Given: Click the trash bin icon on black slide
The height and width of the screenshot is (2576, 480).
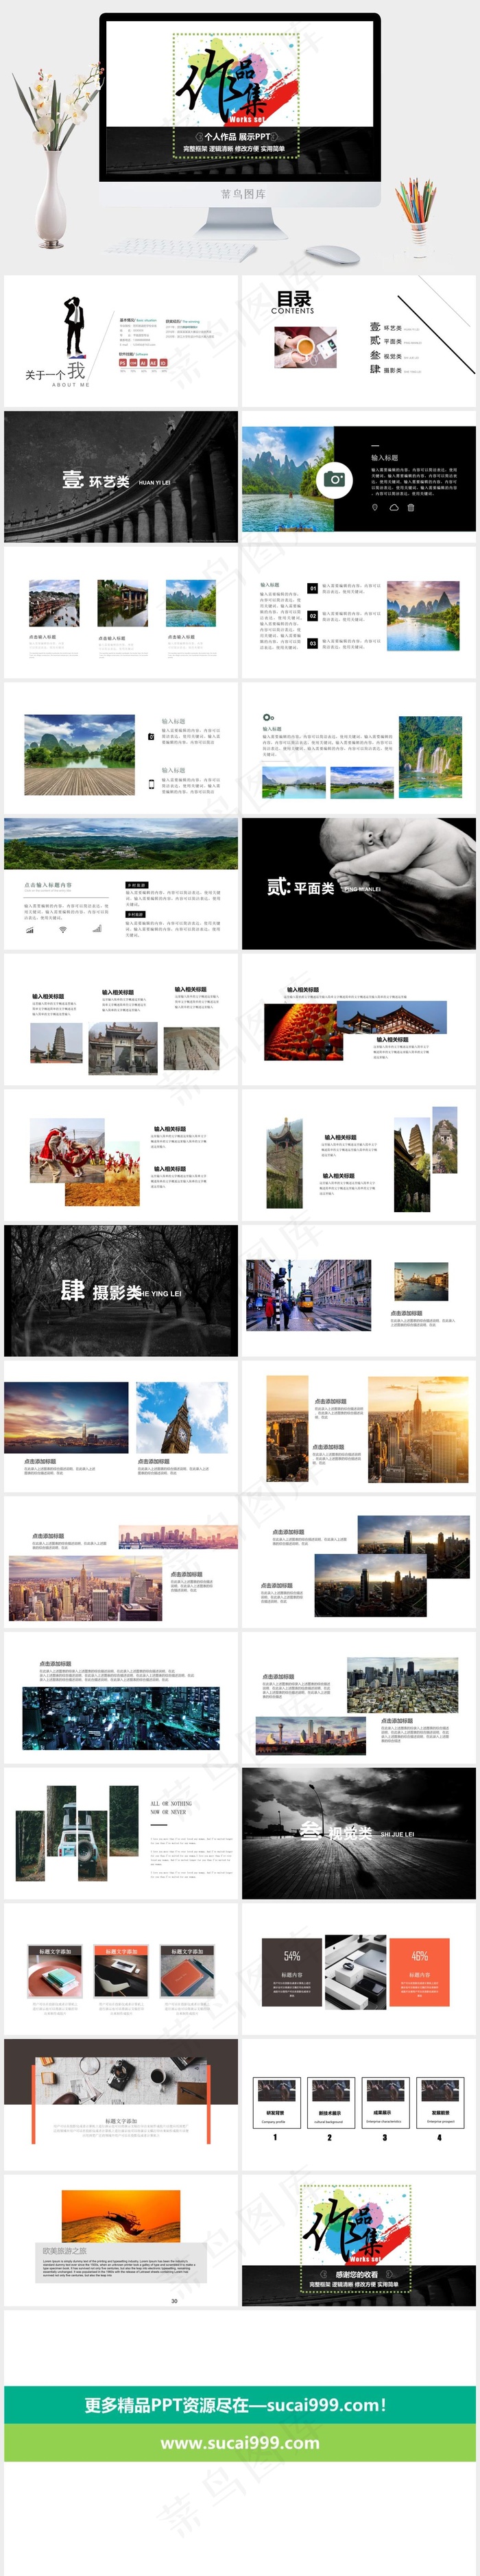Looking at the screenshot, I should tap(410, 507).
